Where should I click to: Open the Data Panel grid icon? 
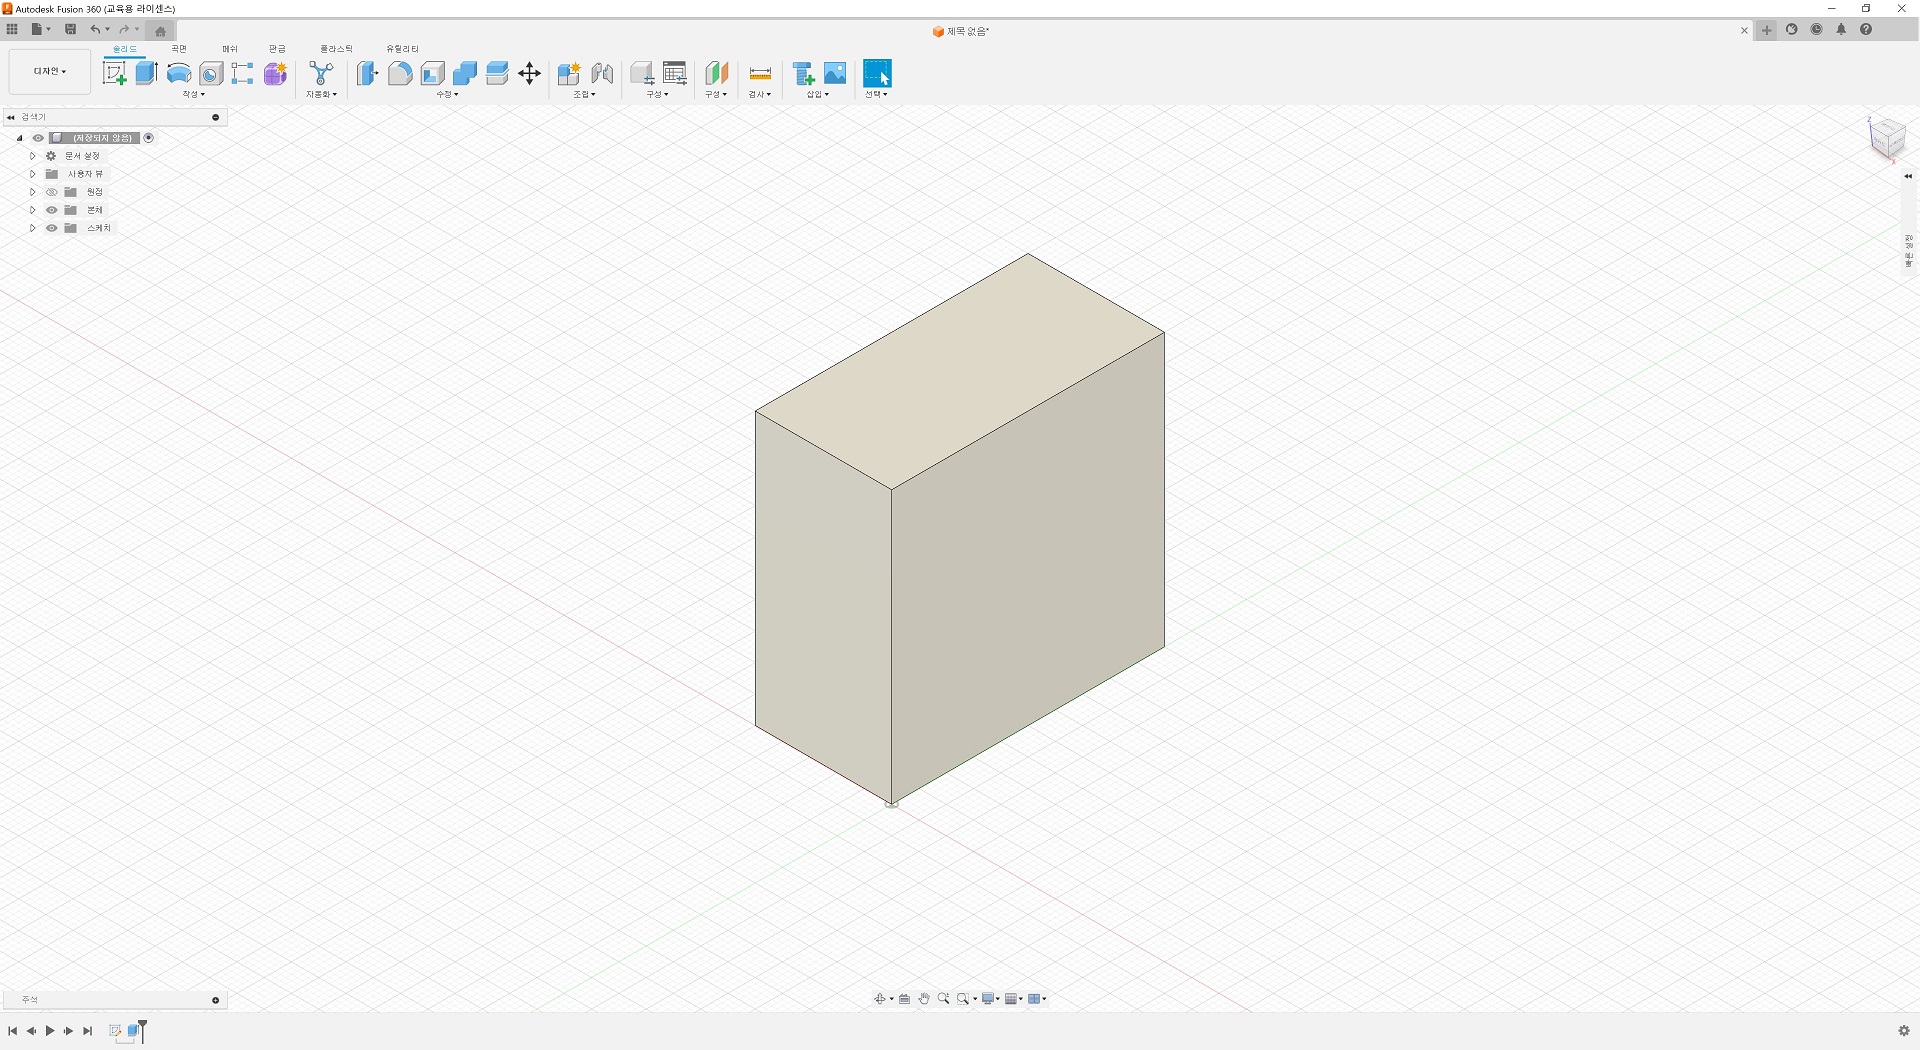click(x=12, y=29)
